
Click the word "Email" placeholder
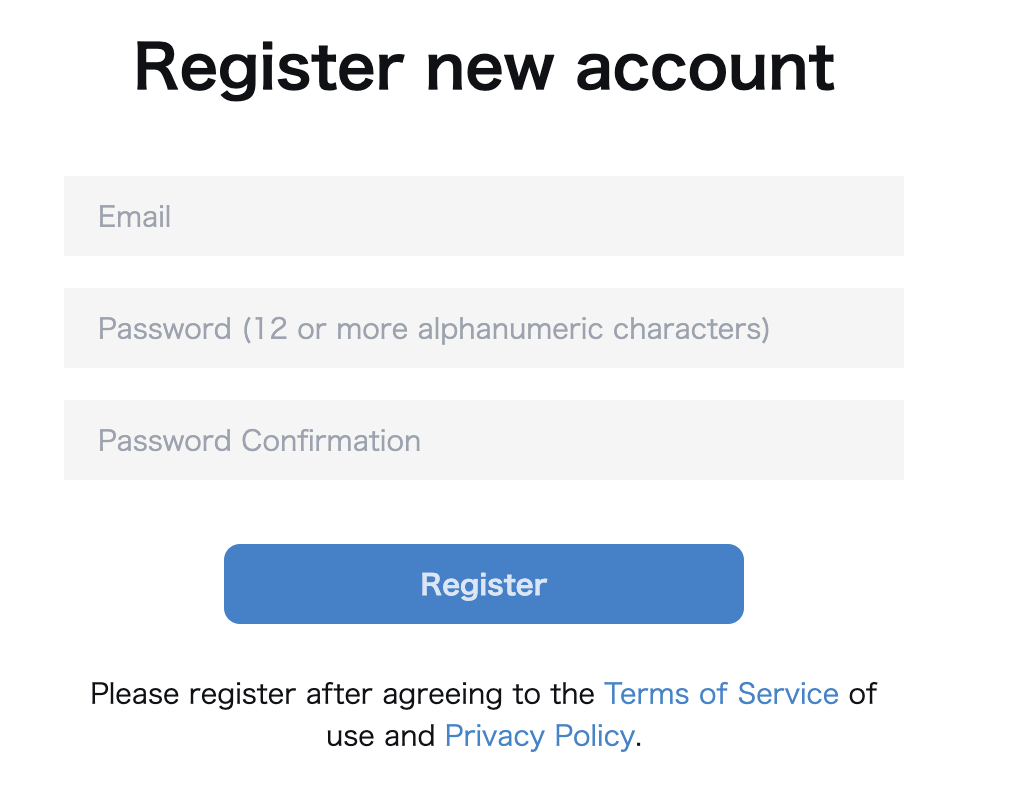(134, 216)
